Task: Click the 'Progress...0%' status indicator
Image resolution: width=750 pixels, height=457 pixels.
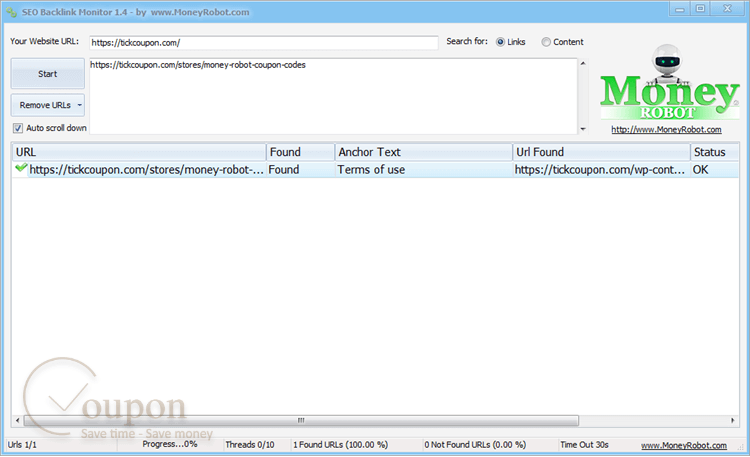Action: tap(170, 444)
